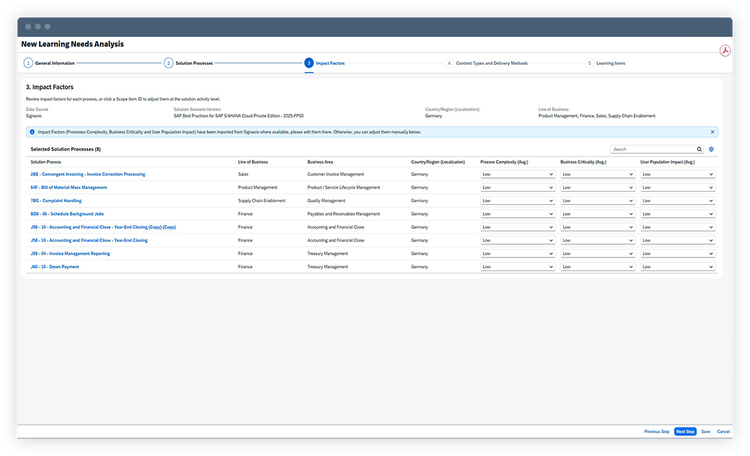Click Payables and Receivables Management cell
The width and height of the screenshot is (750, 456).
tap(343, 214)
